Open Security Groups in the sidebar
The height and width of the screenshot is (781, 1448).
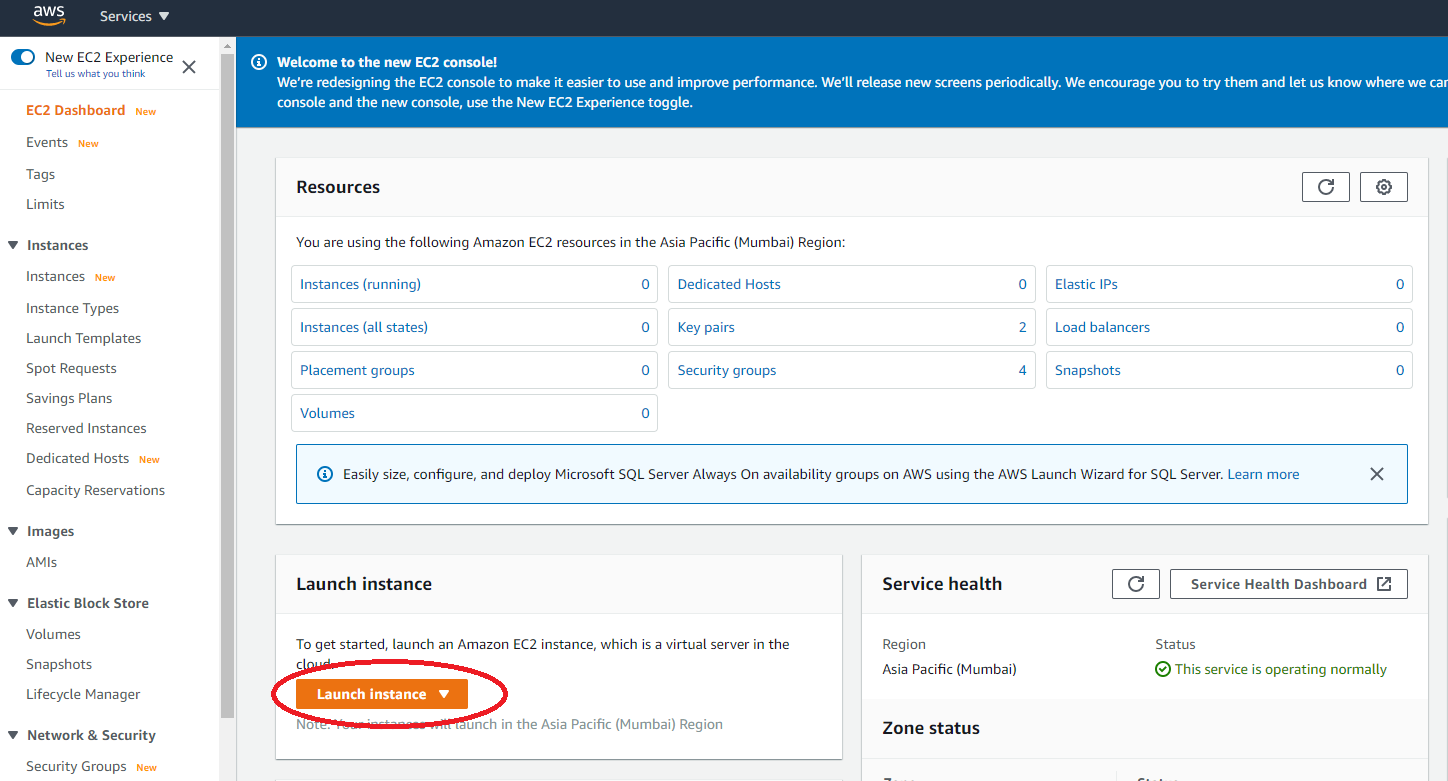(x=76, y=766)
